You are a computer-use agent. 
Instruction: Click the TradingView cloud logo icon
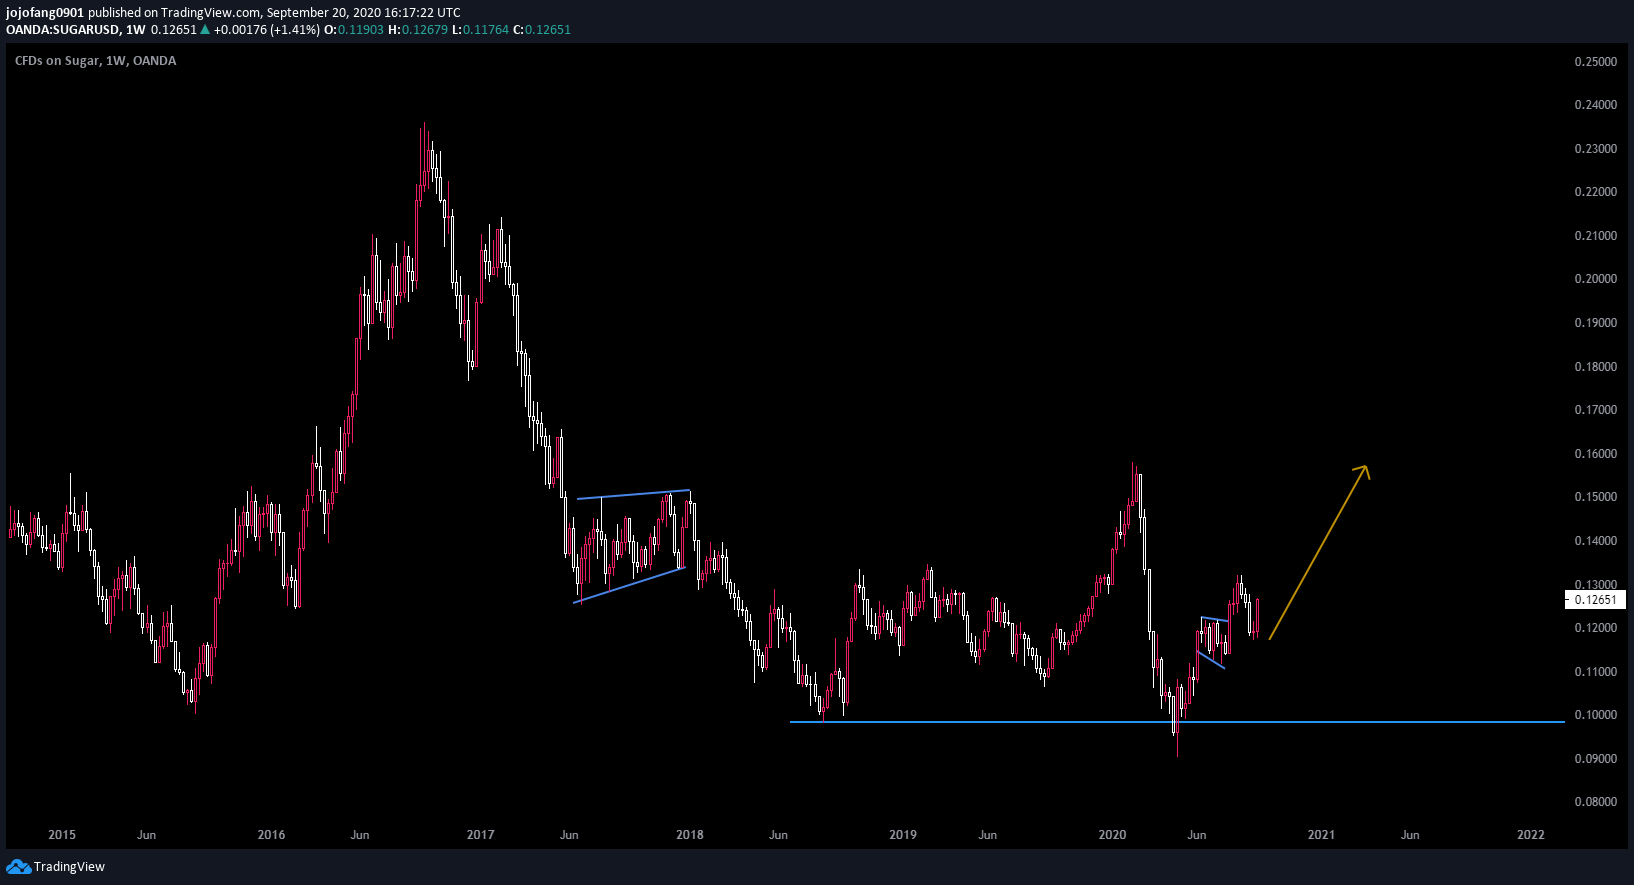[18, 866]
